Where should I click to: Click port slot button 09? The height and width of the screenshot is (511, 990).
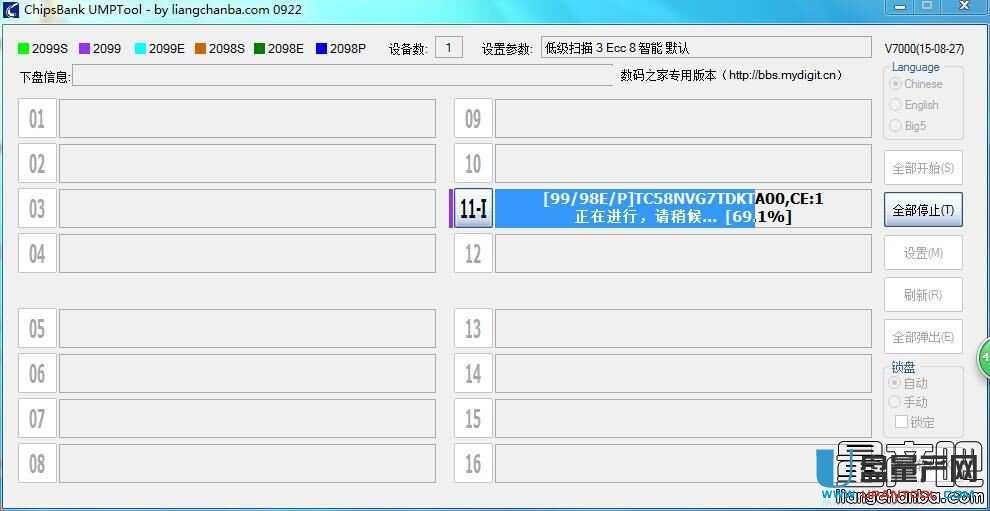pyautogui.click(x=473, y=118)
